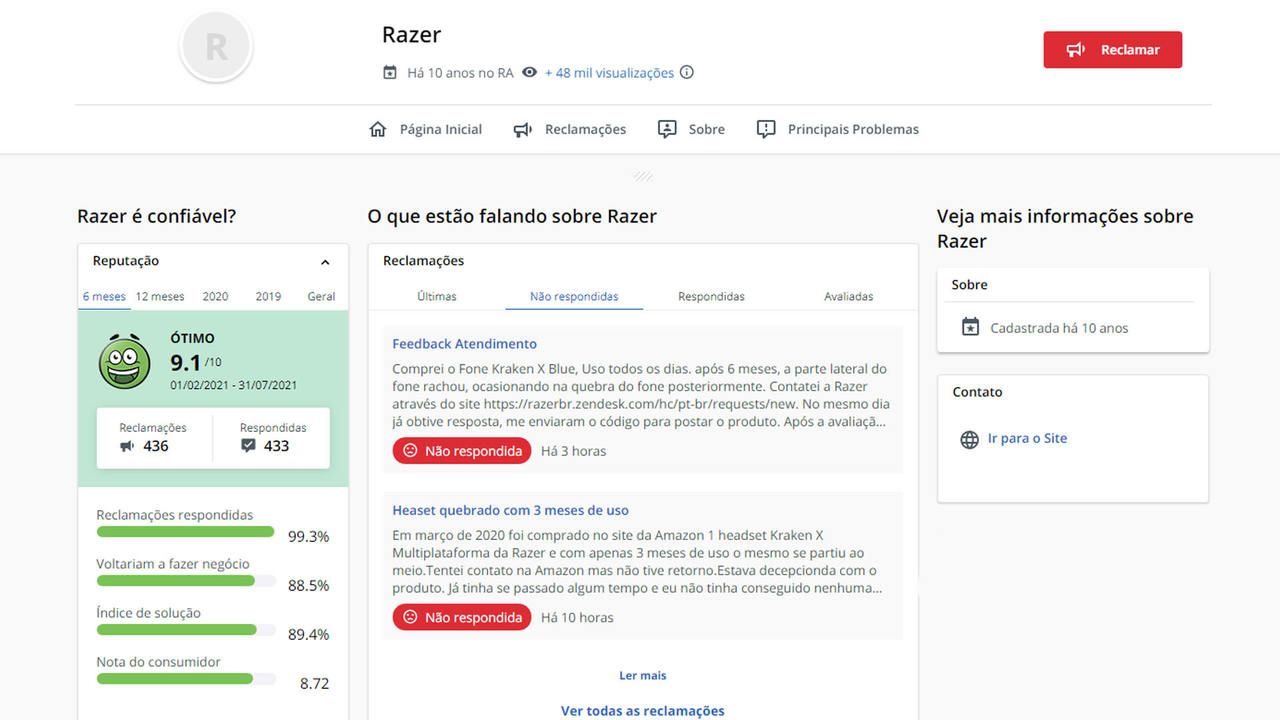Click 'Não respondida' badge from 10 hours ago

point(462,617)
